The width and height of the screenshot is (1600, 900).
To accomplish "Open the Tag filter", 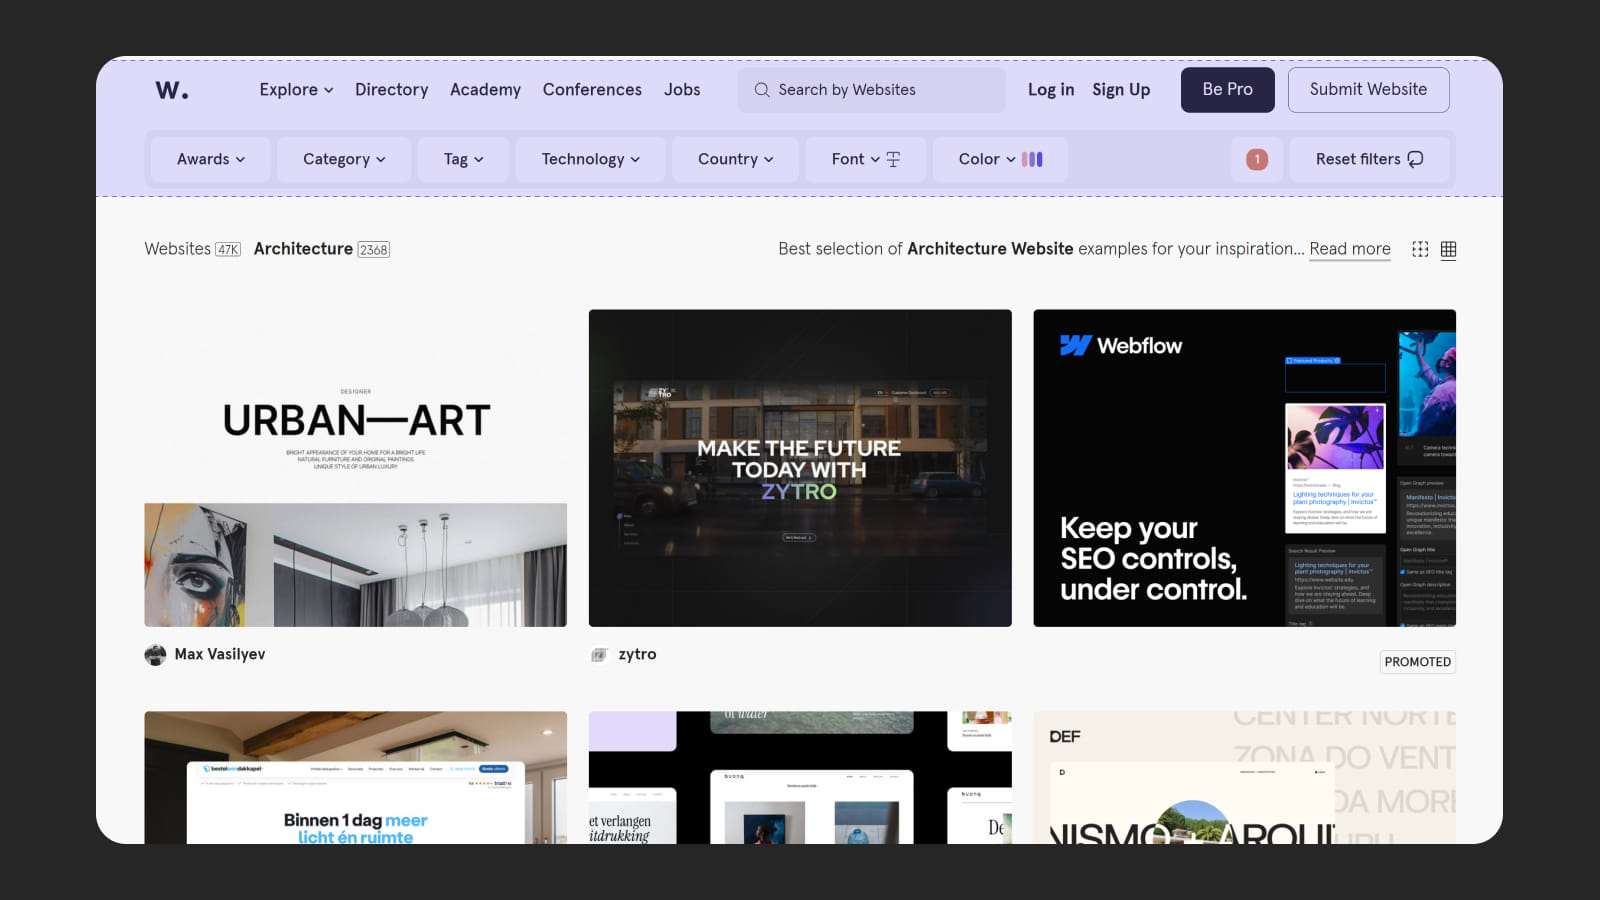I will [x=462, y=159].
